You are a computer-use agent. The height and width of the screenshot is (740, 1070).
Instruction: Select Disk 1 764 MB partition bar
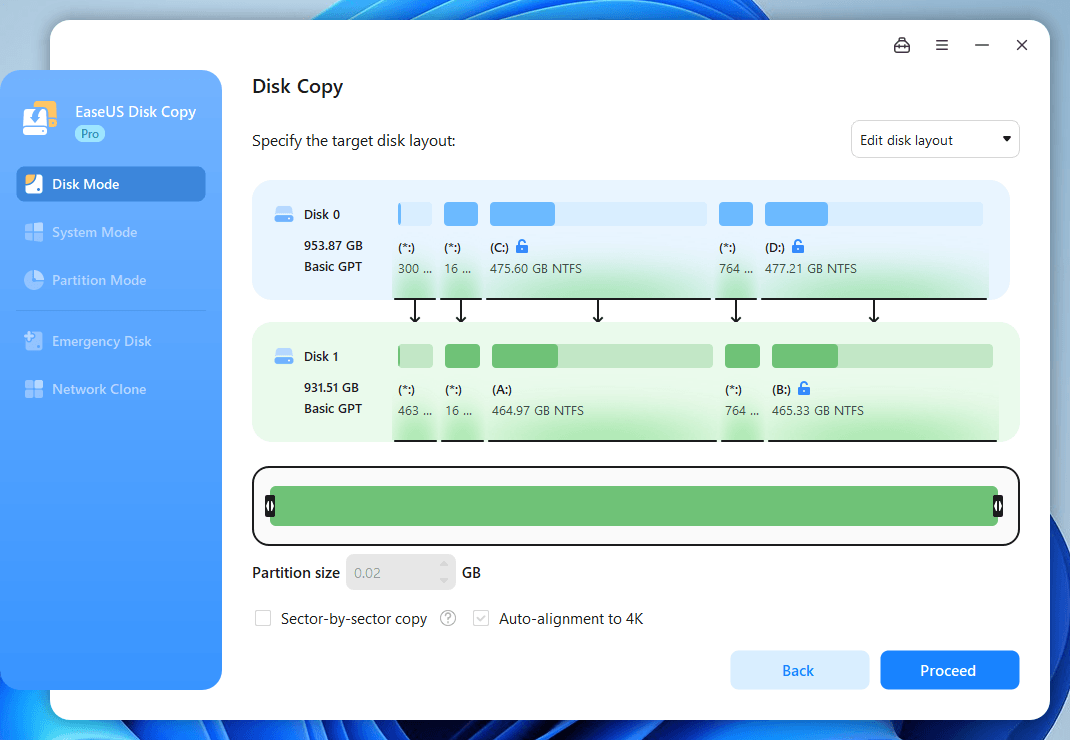pyautogui.click(x=742, y=356)
